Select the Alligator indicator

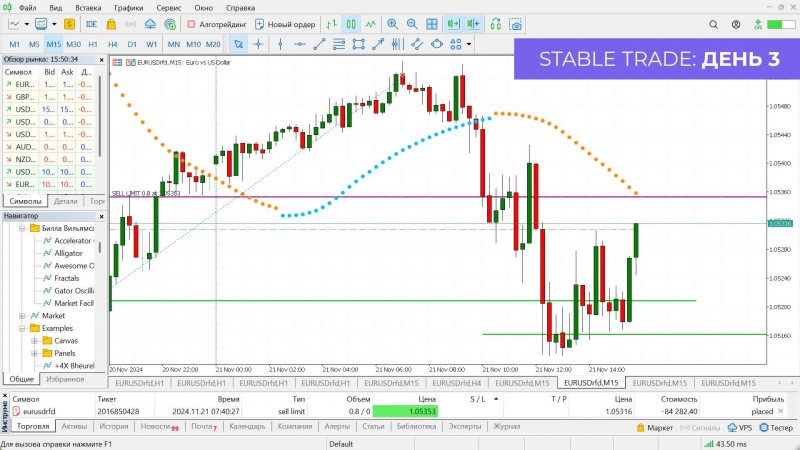[x=68, y=253]
